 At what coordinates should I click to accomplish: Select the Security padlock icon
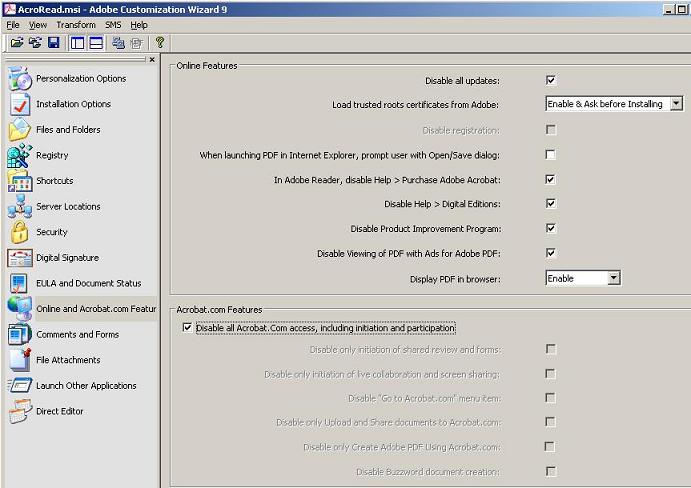[x=19, y=232]
